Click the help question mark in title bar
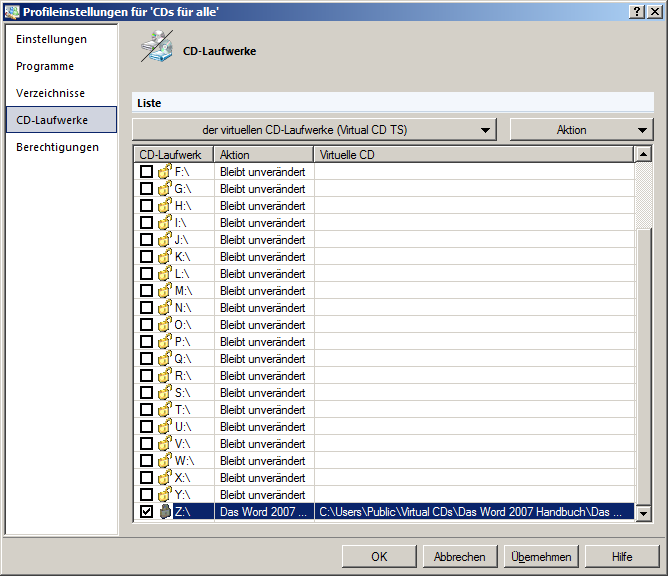 637,10
